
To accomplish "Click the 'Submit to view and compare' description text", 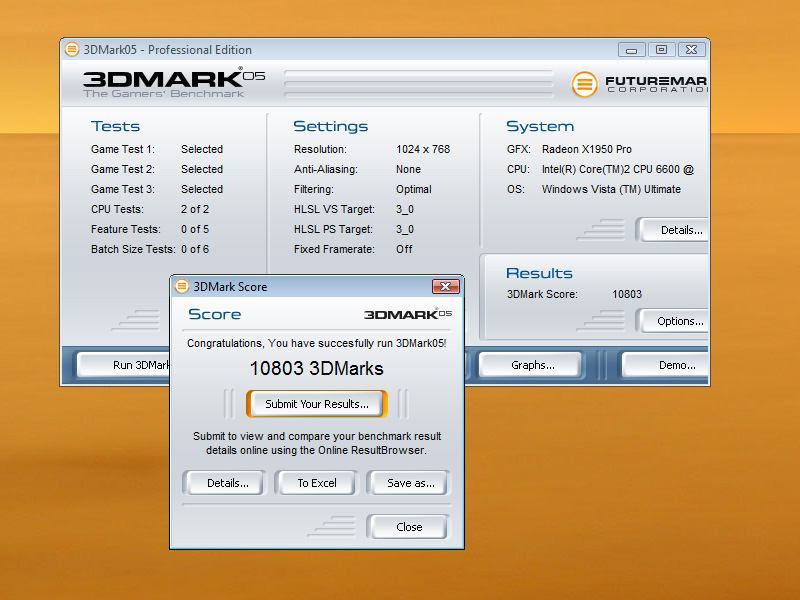I will point(317,443).
